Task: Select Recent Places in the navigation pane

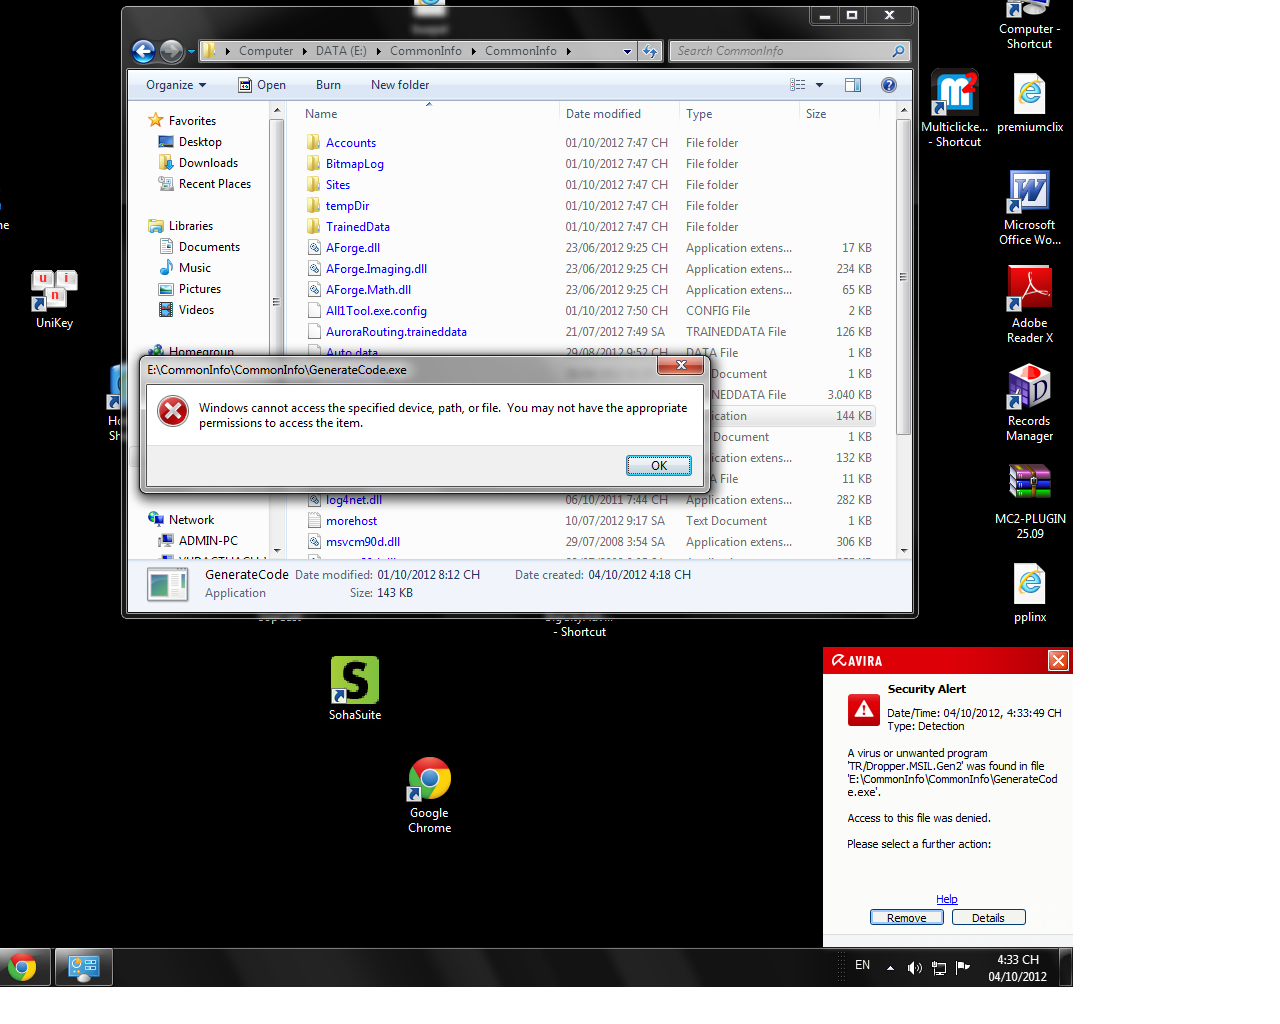Action: pos(215,184)
